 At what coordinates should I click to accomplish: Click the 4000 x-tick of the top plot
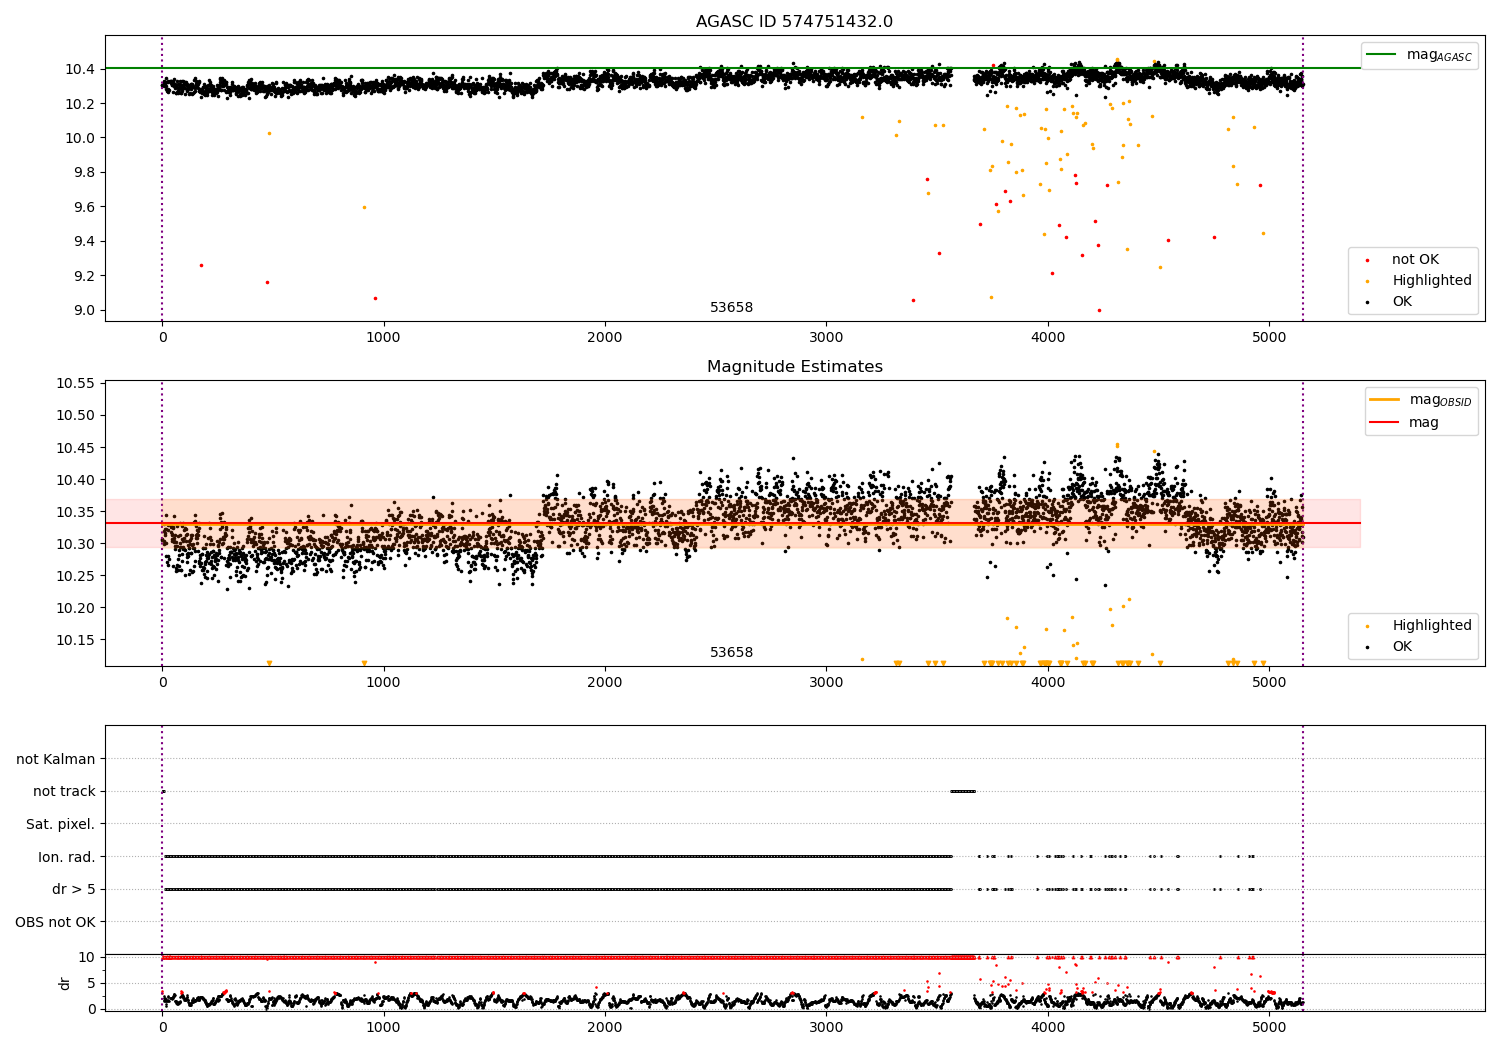coord(1048,338)
